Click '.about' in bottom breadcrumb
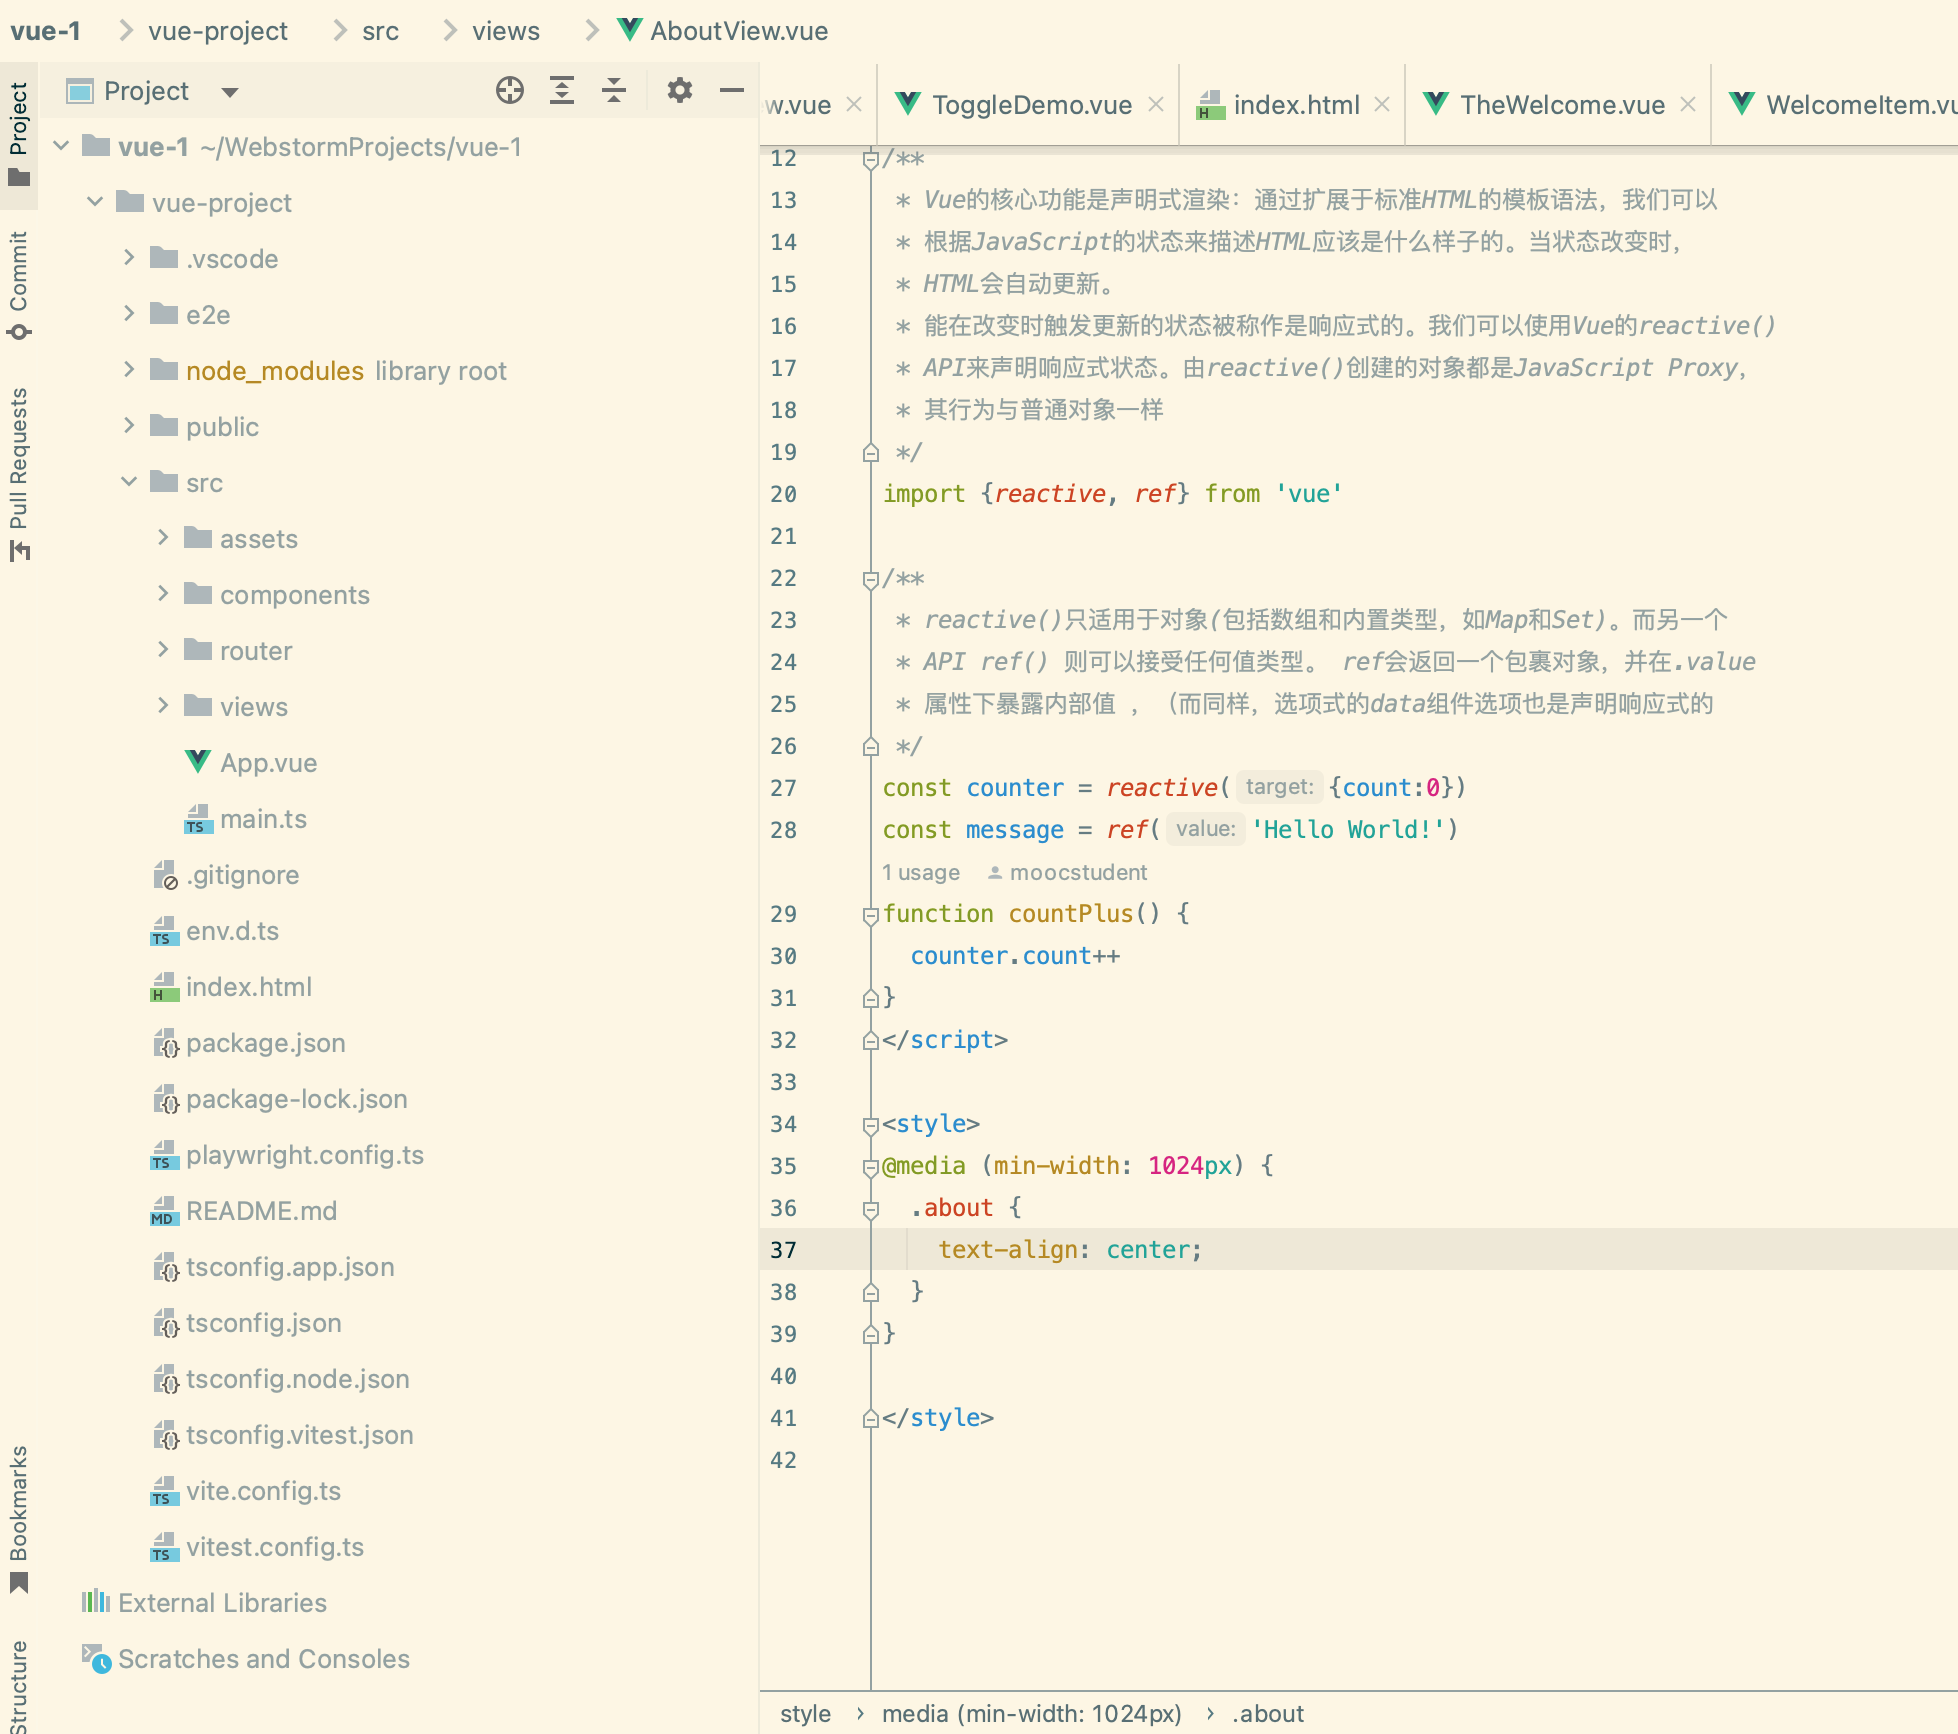1958x1734 pixels. pos(1268,1714)
